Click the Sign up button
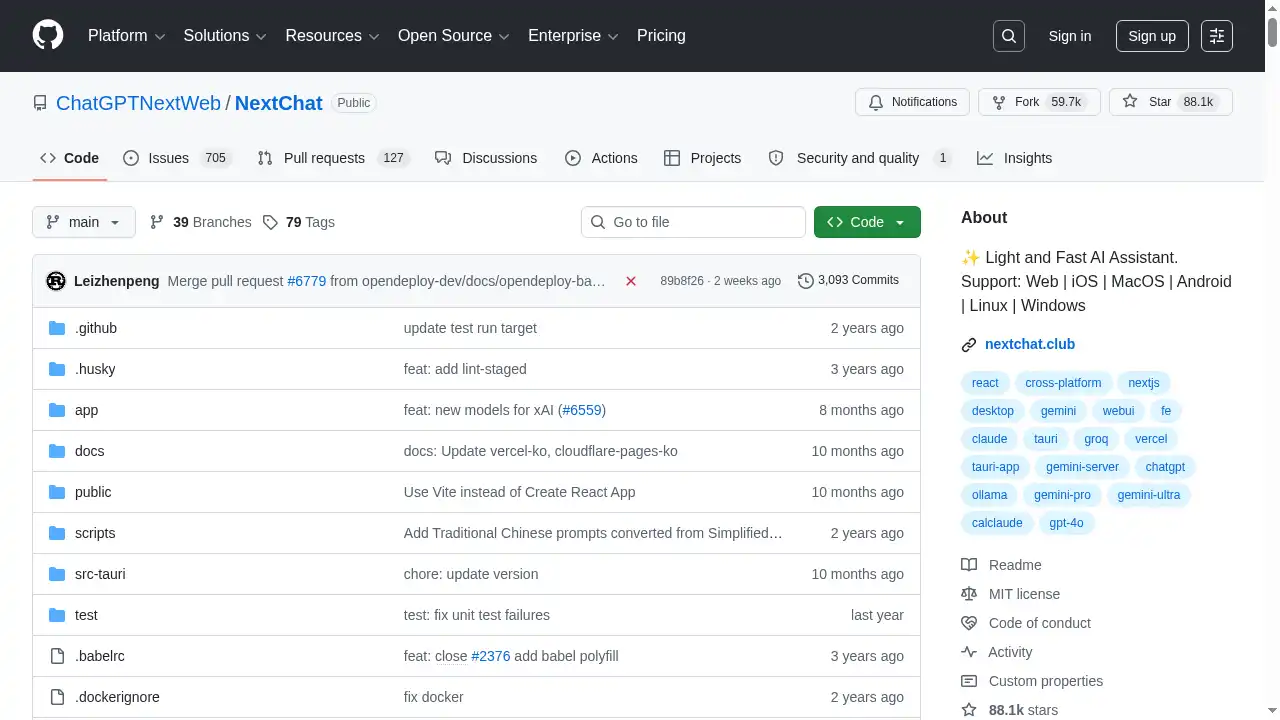This screenshot has width=1280, height=720. pyautogui.click(x=1152, y=36)
